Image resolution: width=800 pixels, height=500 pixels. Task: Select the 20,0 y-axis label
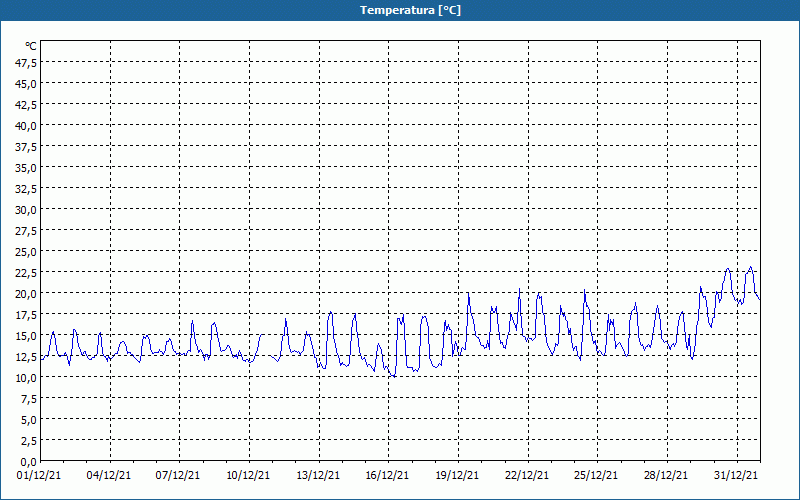click(x=27, y=293)
